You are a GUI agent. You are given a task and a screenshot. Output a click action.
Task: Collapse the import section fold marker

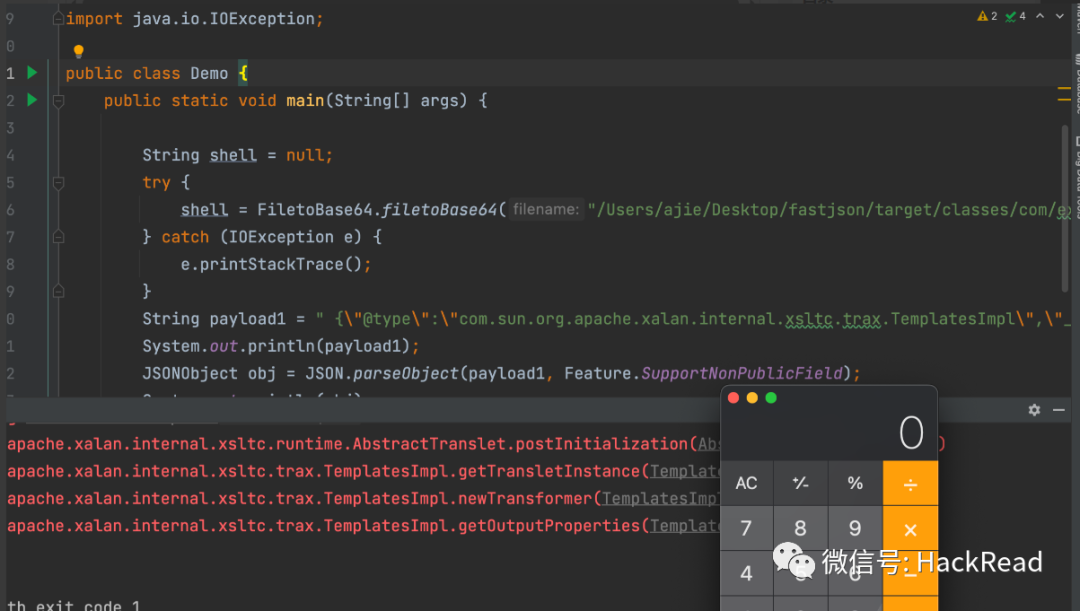(59, 19)
